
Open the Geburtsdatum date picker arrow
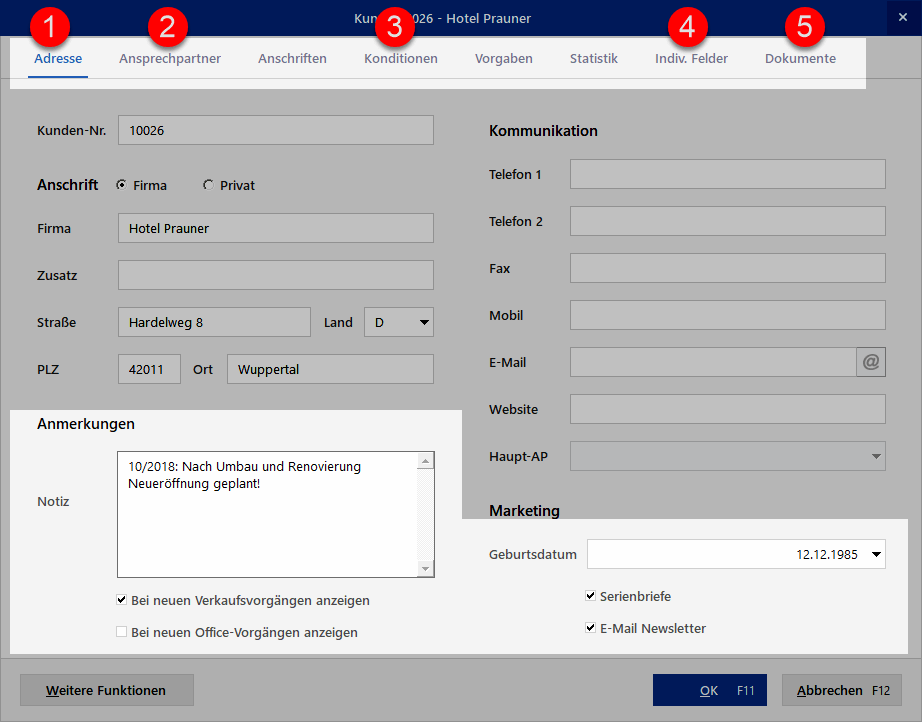tap(876, 554)
